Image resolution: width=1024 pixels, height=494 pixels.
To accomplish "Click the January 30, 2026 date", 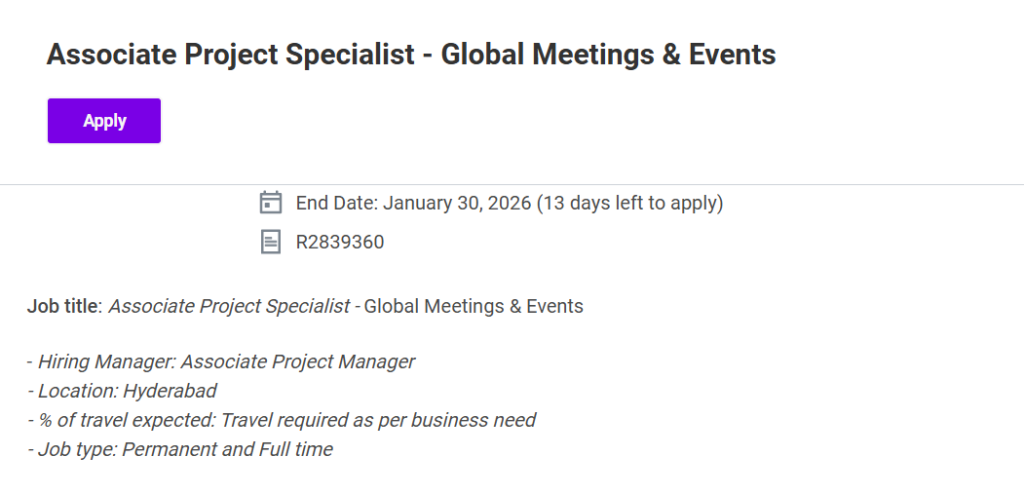I will (x=457, y=203).
